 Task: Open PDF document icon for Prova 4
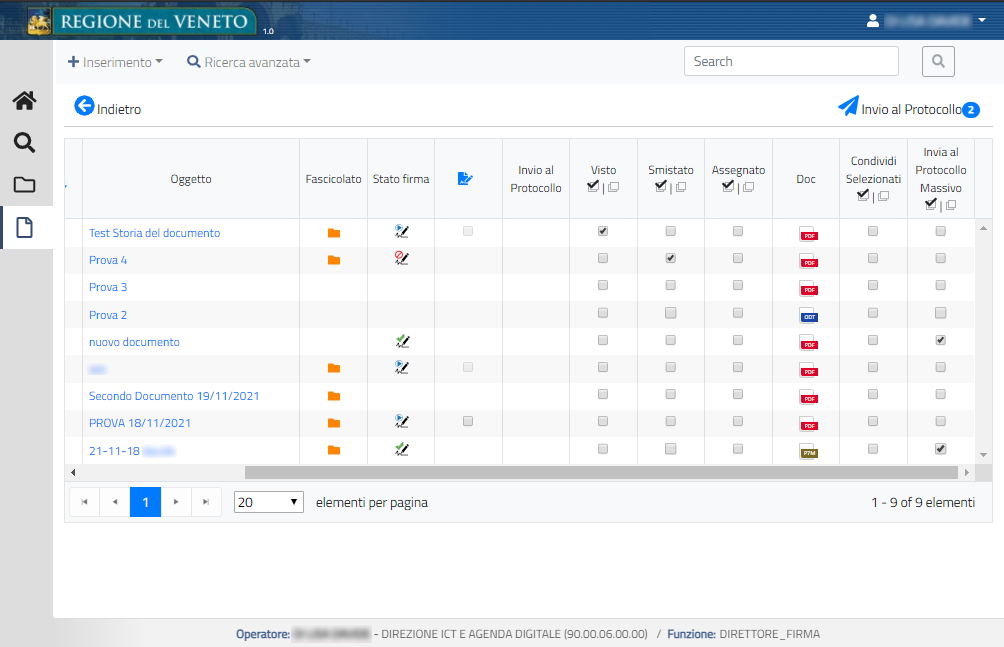(x=808, y=260)
